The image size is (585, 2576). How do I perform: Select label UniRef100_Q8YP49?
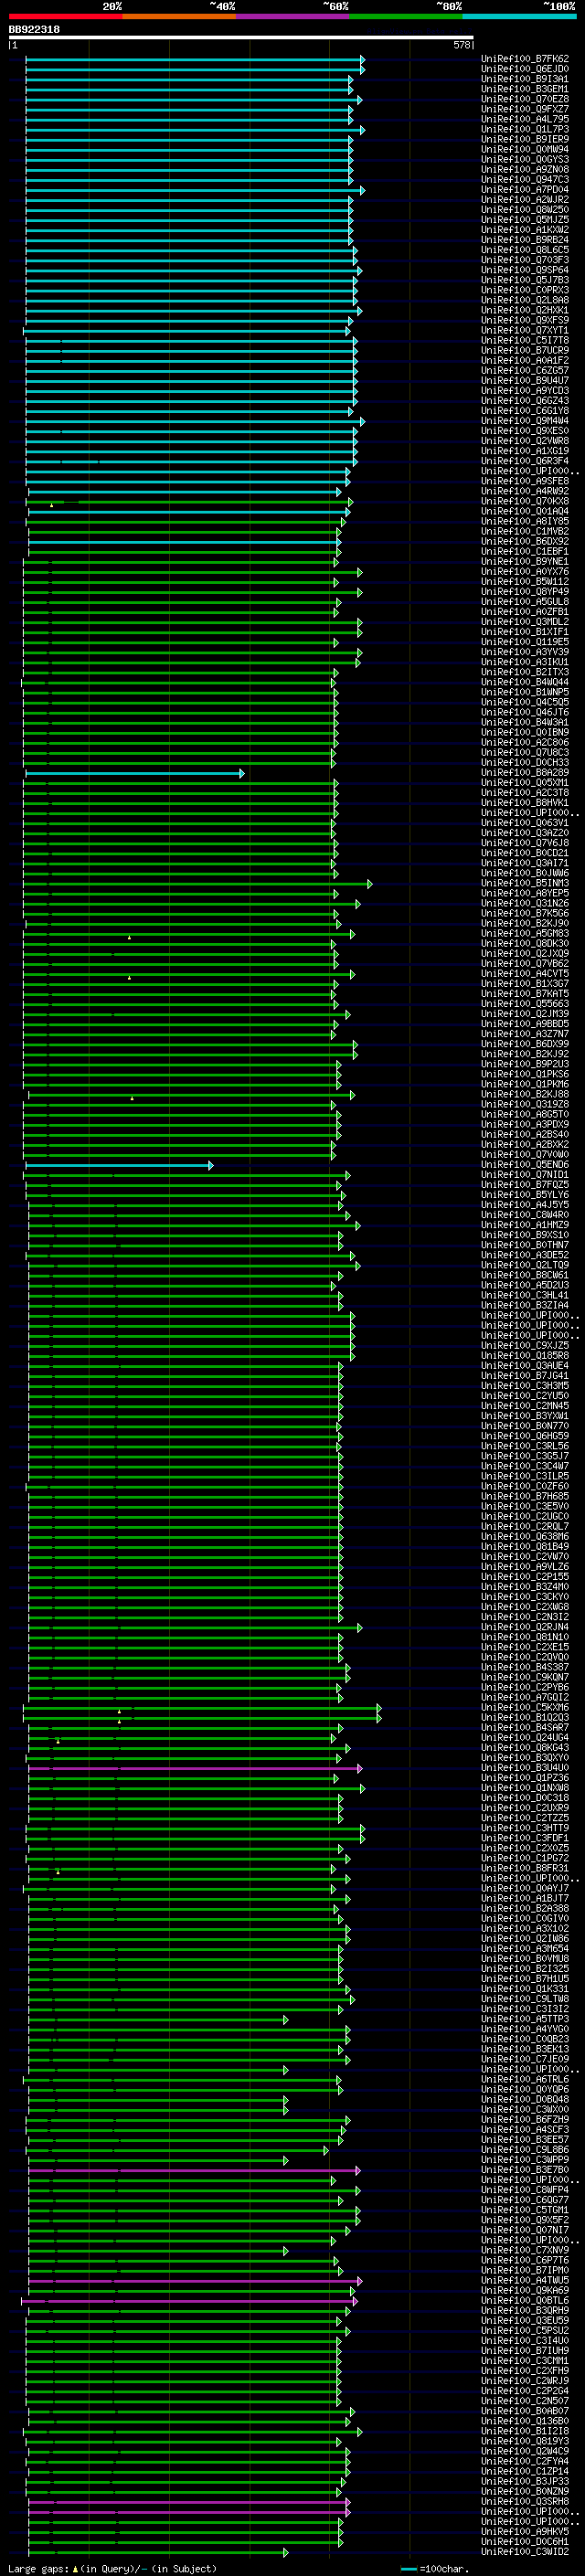tap(525, 592)
